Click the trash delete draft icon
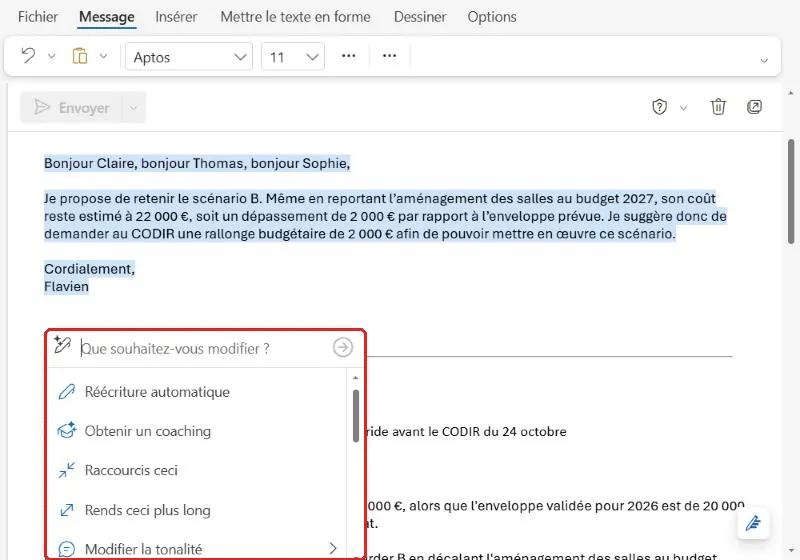This screenshot has width=800, height=560. pyautogui.click(x=718, y=107)
